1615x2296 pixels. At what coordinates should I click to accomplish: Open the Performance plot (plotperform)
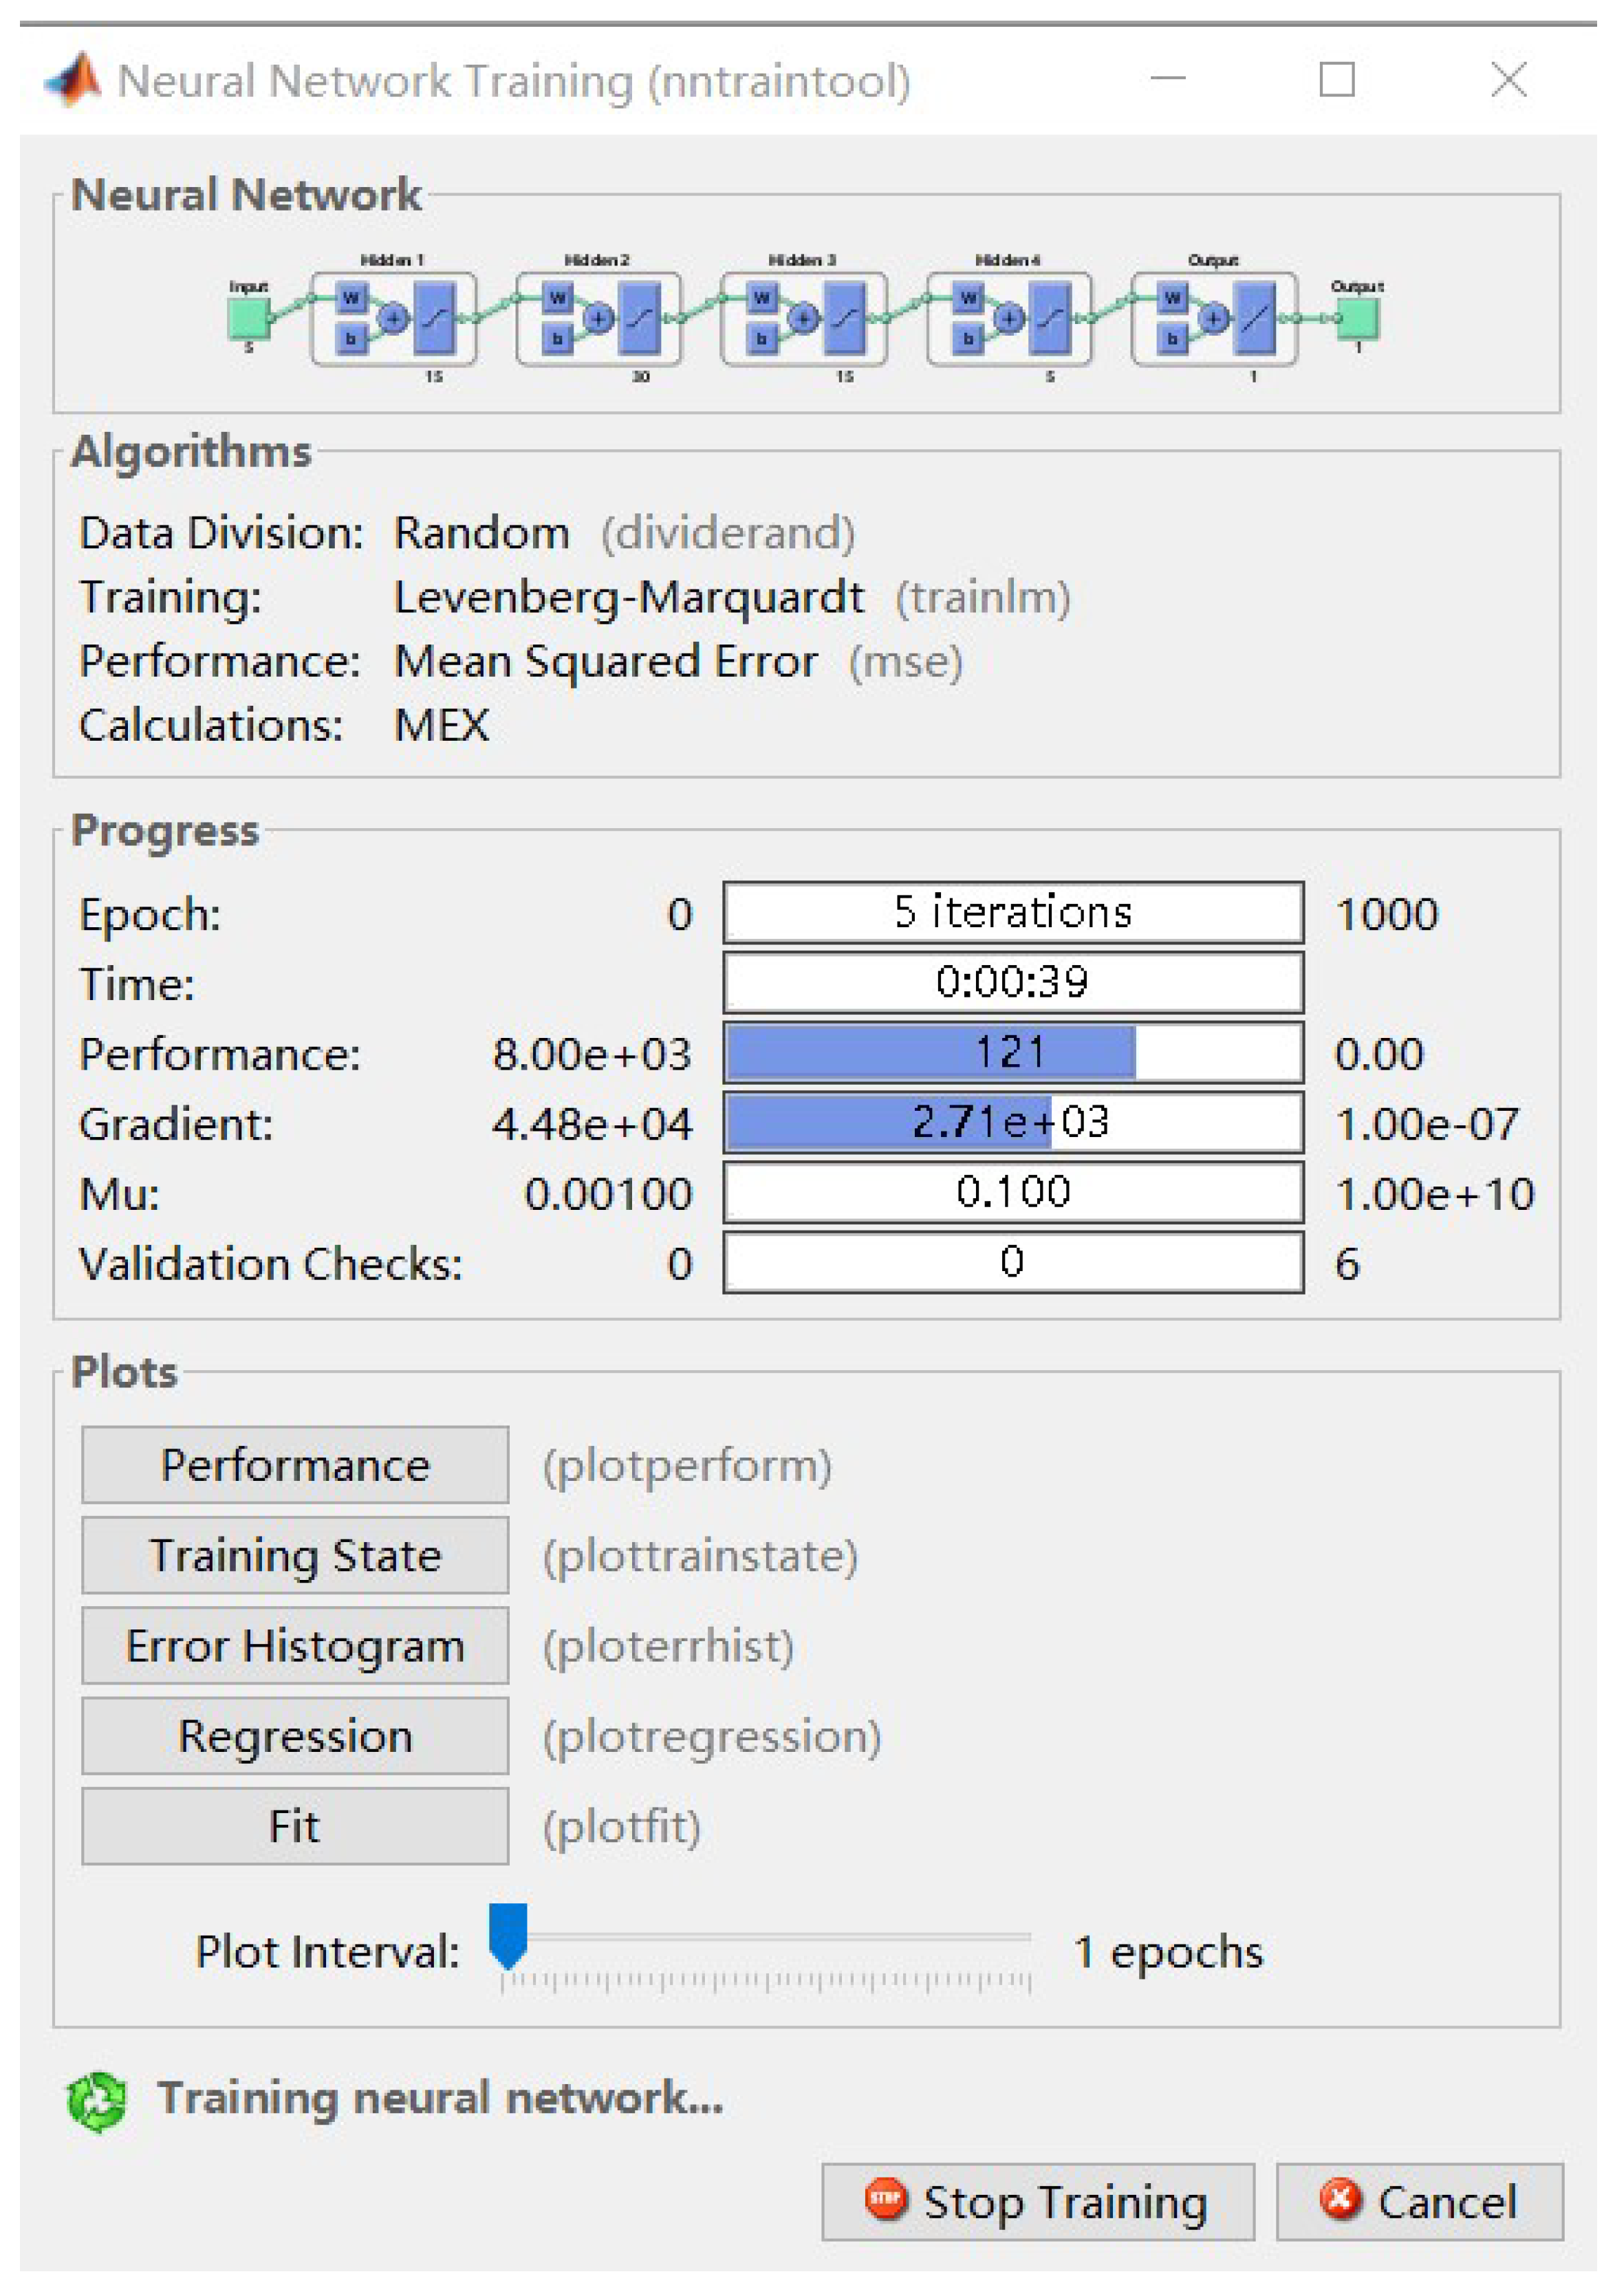coord(295,1465)
